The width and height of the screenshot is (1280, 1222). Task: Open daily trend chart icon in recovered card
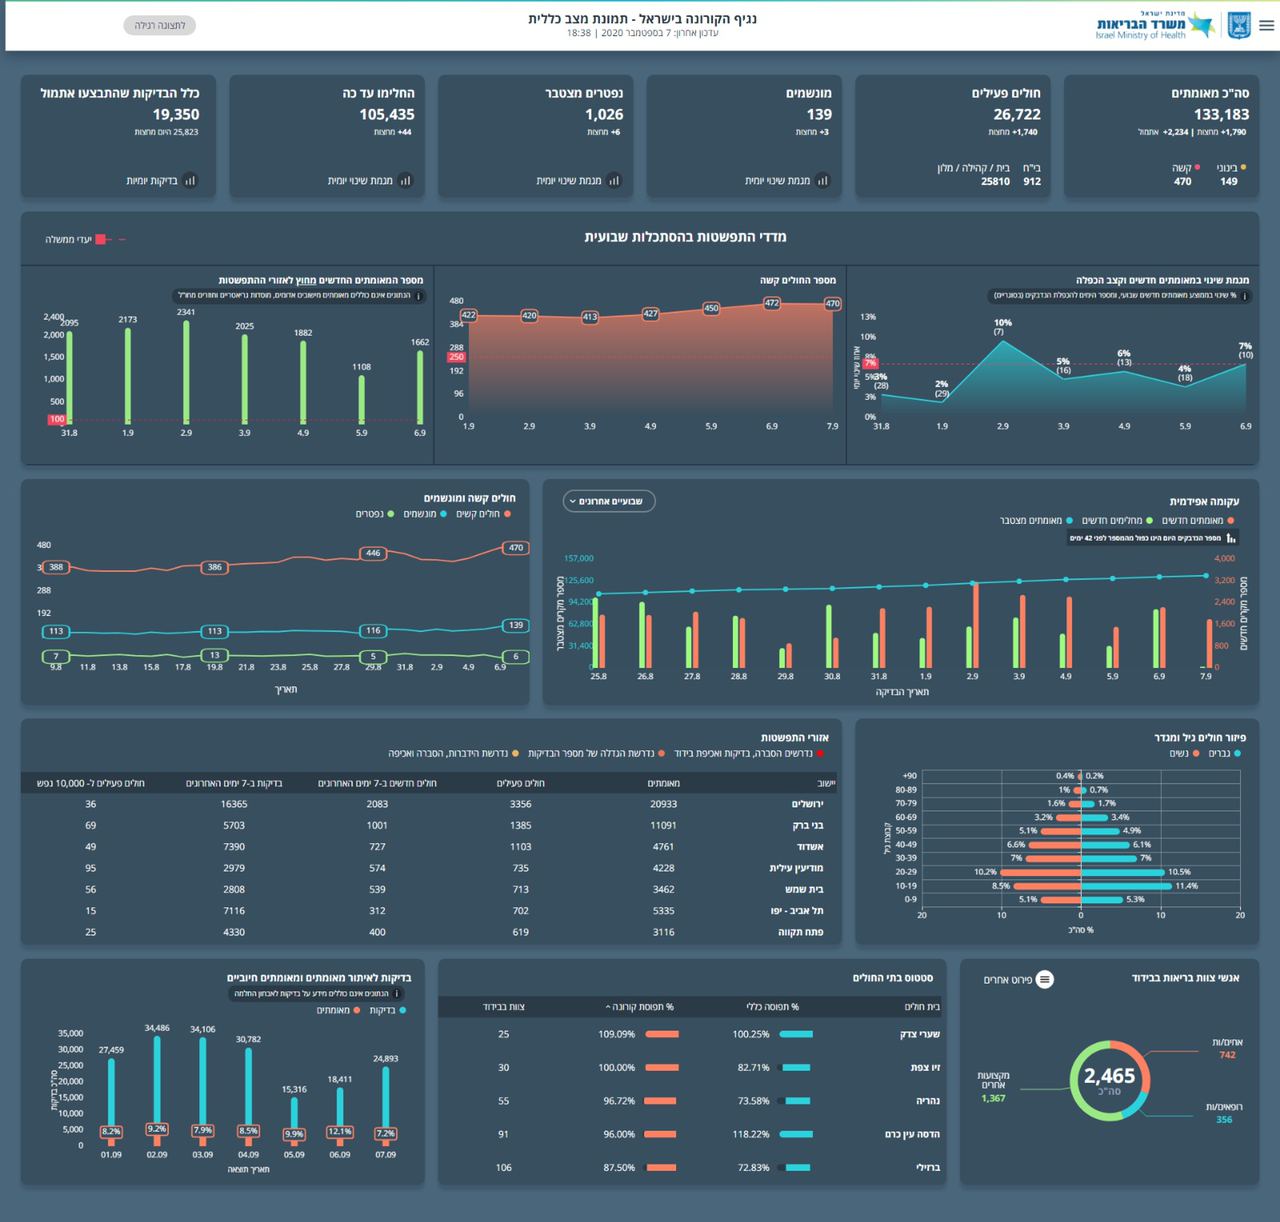(x=405, y=181)
